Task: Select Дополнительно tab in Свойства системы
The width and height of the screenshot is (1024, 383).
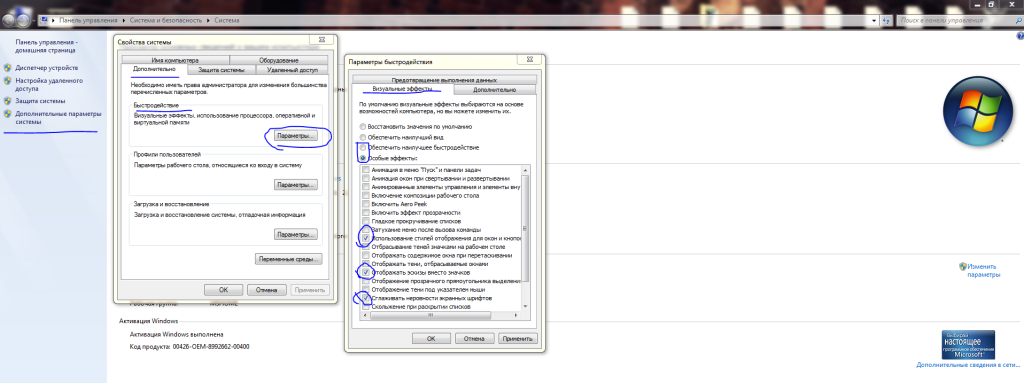Action: click(x=154, y=69)
